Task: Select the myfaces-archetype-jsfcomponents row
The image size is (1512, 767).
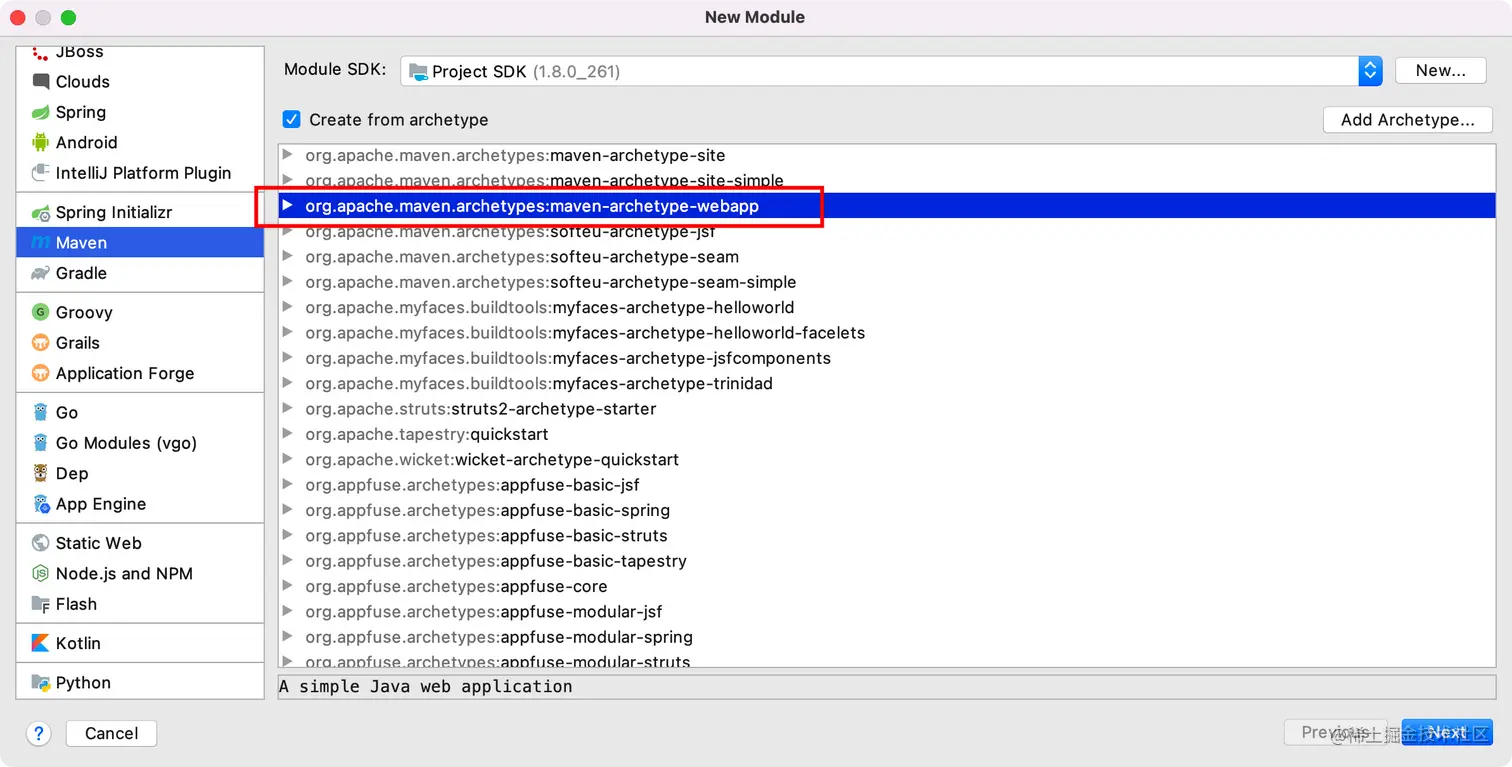Action: click(887, 358)
